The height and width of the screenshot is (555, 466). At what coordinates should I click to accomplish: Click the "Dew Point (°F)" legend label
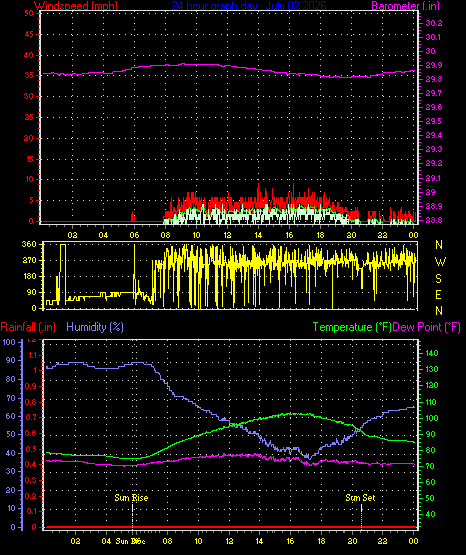click(x=427, y=327)
